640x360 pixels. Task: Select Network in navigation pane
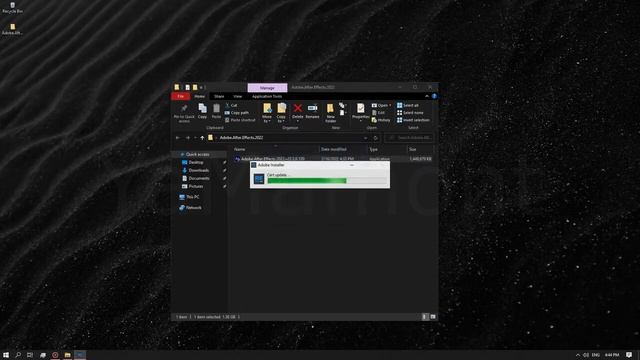(193, 208)
